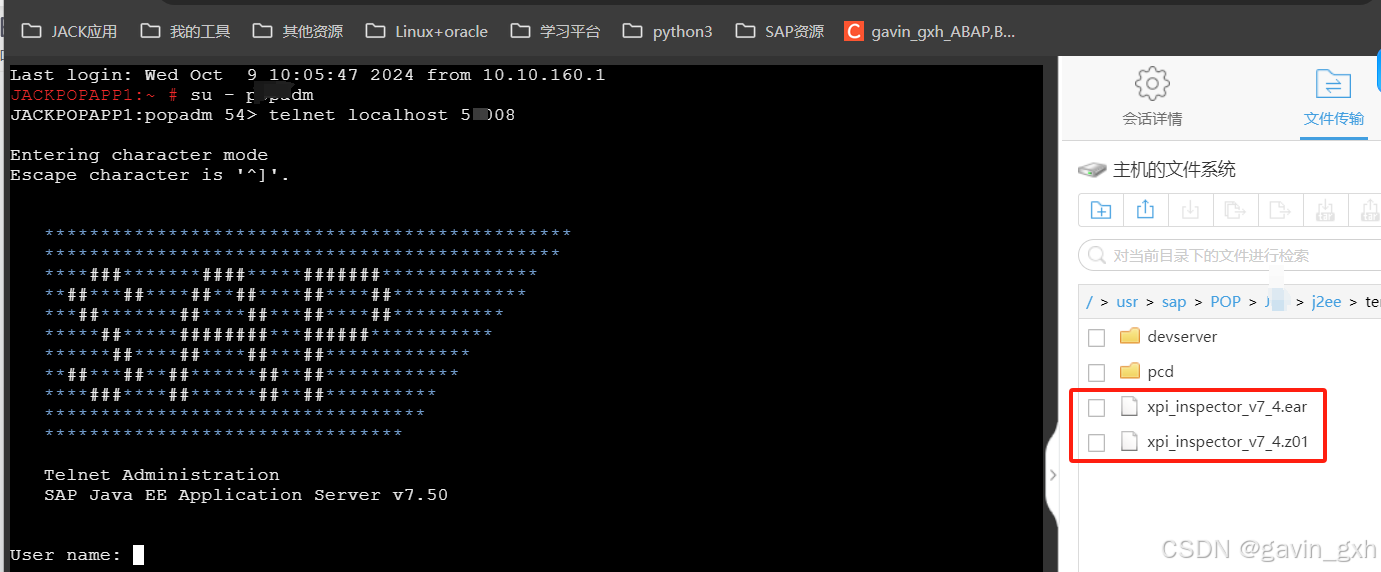Open the pcd folder
This screenshot has width=1381, height=572.
point(1160,372)
